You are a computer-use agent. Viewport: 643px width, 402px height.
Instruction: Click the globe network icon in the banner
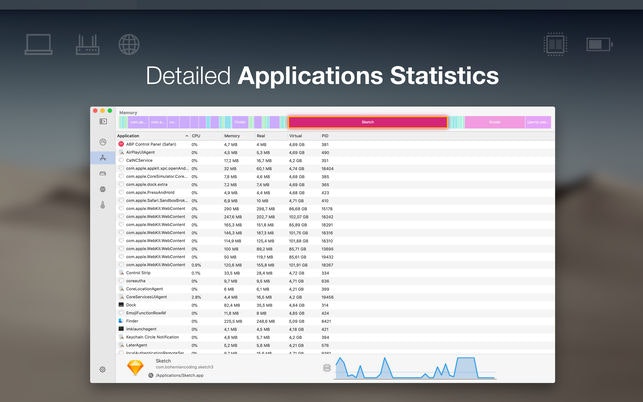[129, 44]
